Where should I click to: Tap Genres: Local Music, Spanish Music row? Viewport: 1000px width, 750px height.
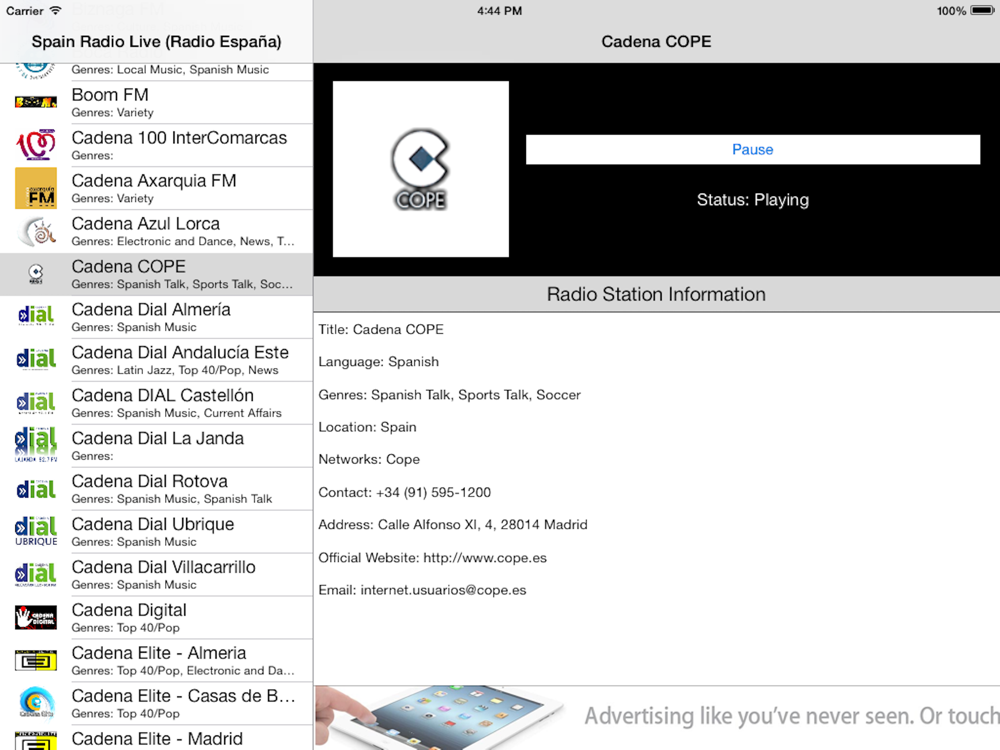pos(170,70)
